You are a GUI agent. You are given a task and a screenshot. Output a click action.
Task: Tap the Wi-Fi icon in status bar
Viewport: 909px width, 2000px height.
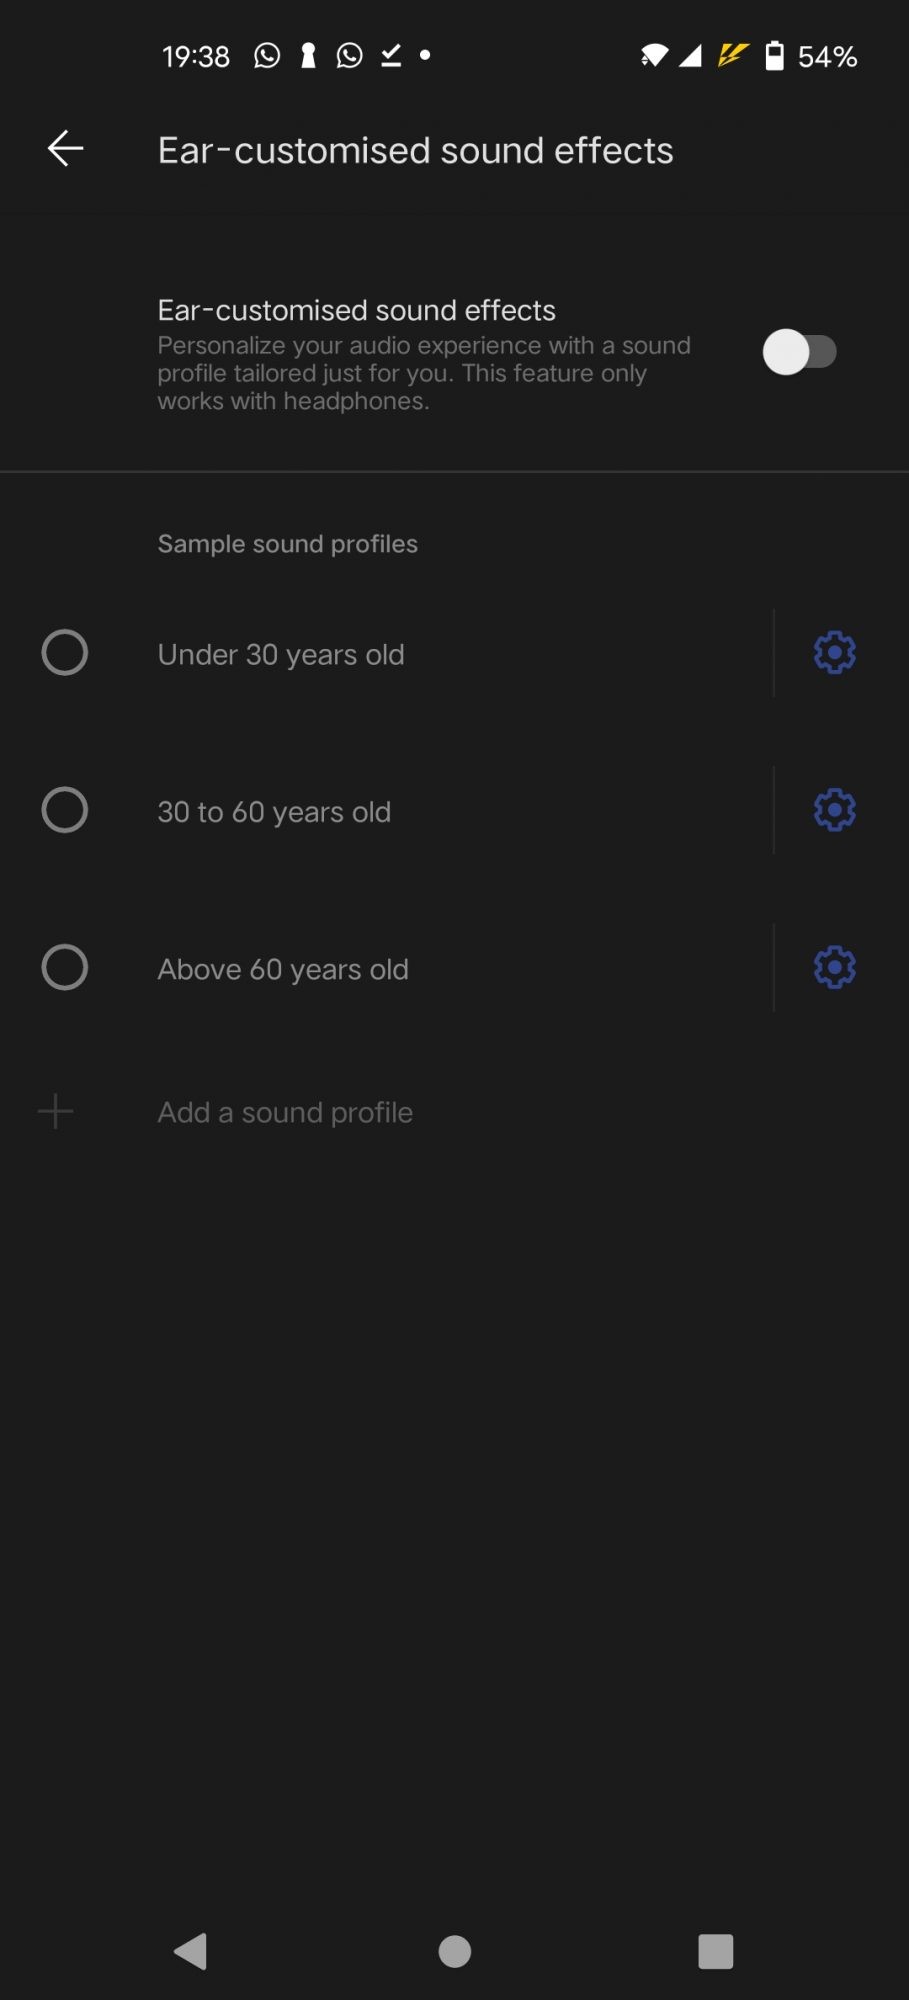point(654,56)
